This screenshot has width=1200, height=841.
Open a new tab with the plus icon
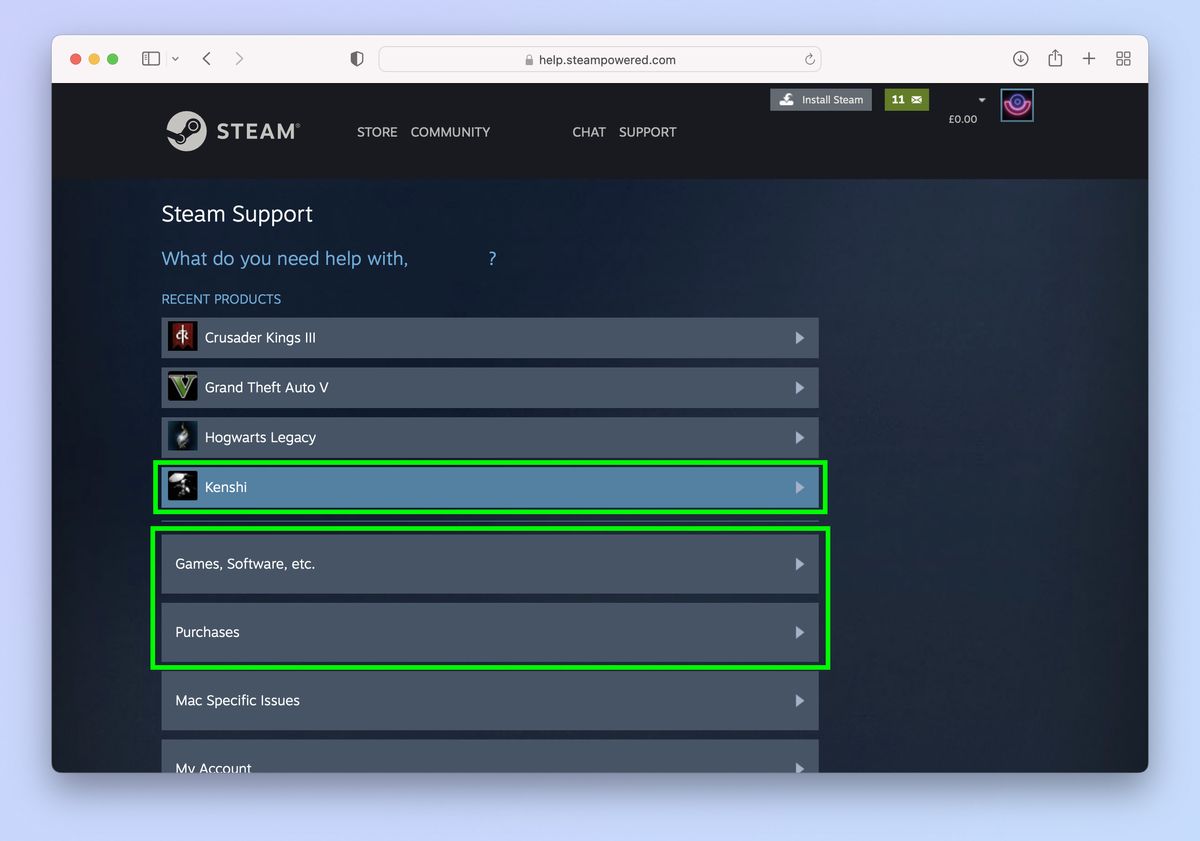[1088, 58]
